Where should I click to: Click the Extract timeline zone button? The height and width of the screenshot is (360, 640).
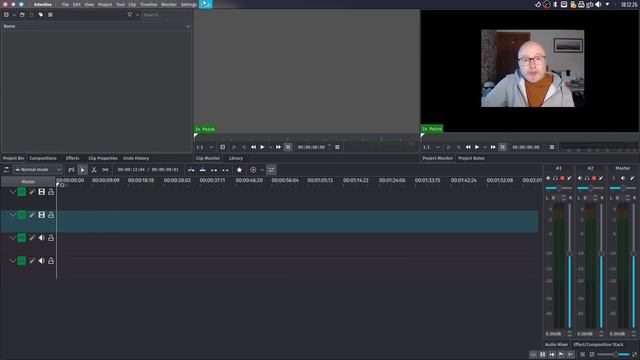[214, 170]
